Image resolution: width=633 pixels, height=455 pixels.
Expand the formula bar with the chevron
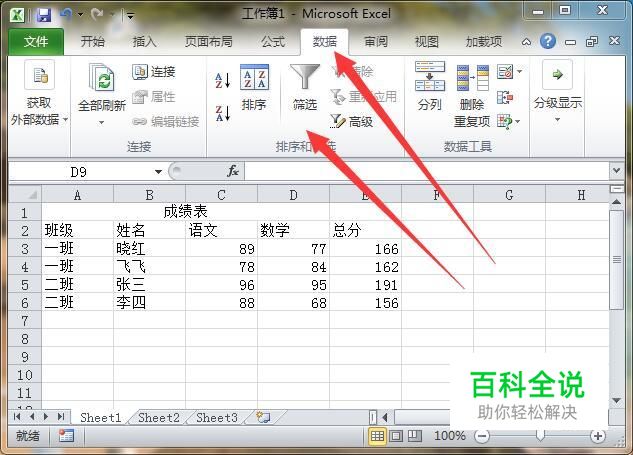pyautogui.click(x=616, y=171)
